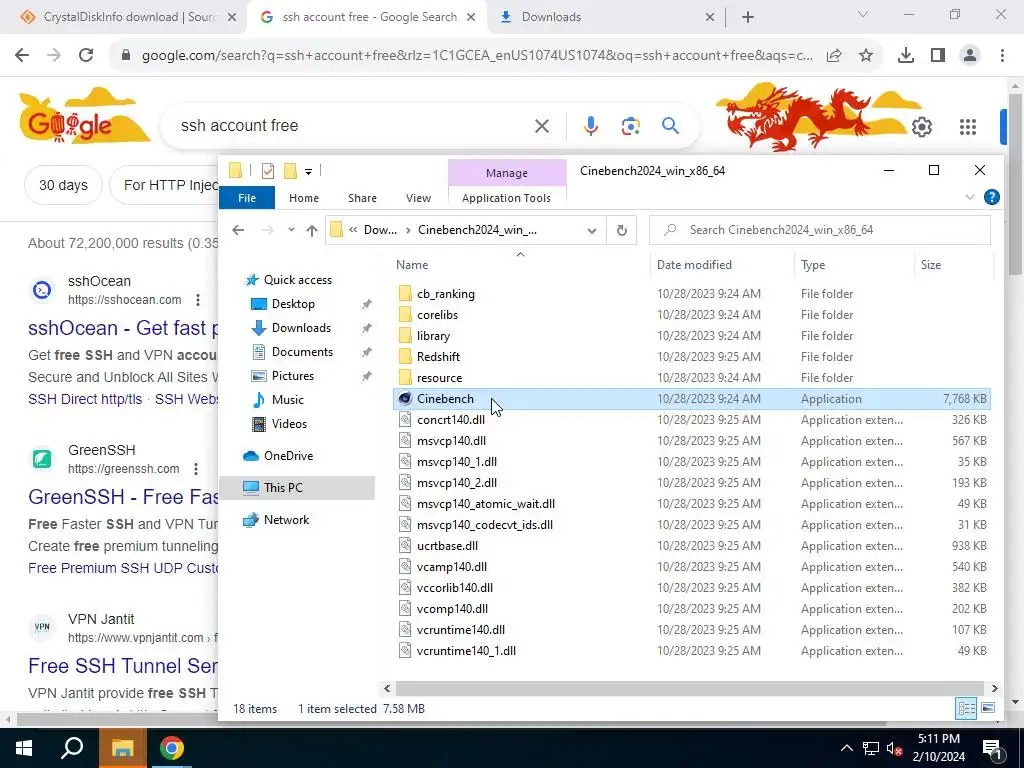Open address bar history dropdown
Image resolution: width=1024 pixels, height=768 pixels.
coord(592,230)
